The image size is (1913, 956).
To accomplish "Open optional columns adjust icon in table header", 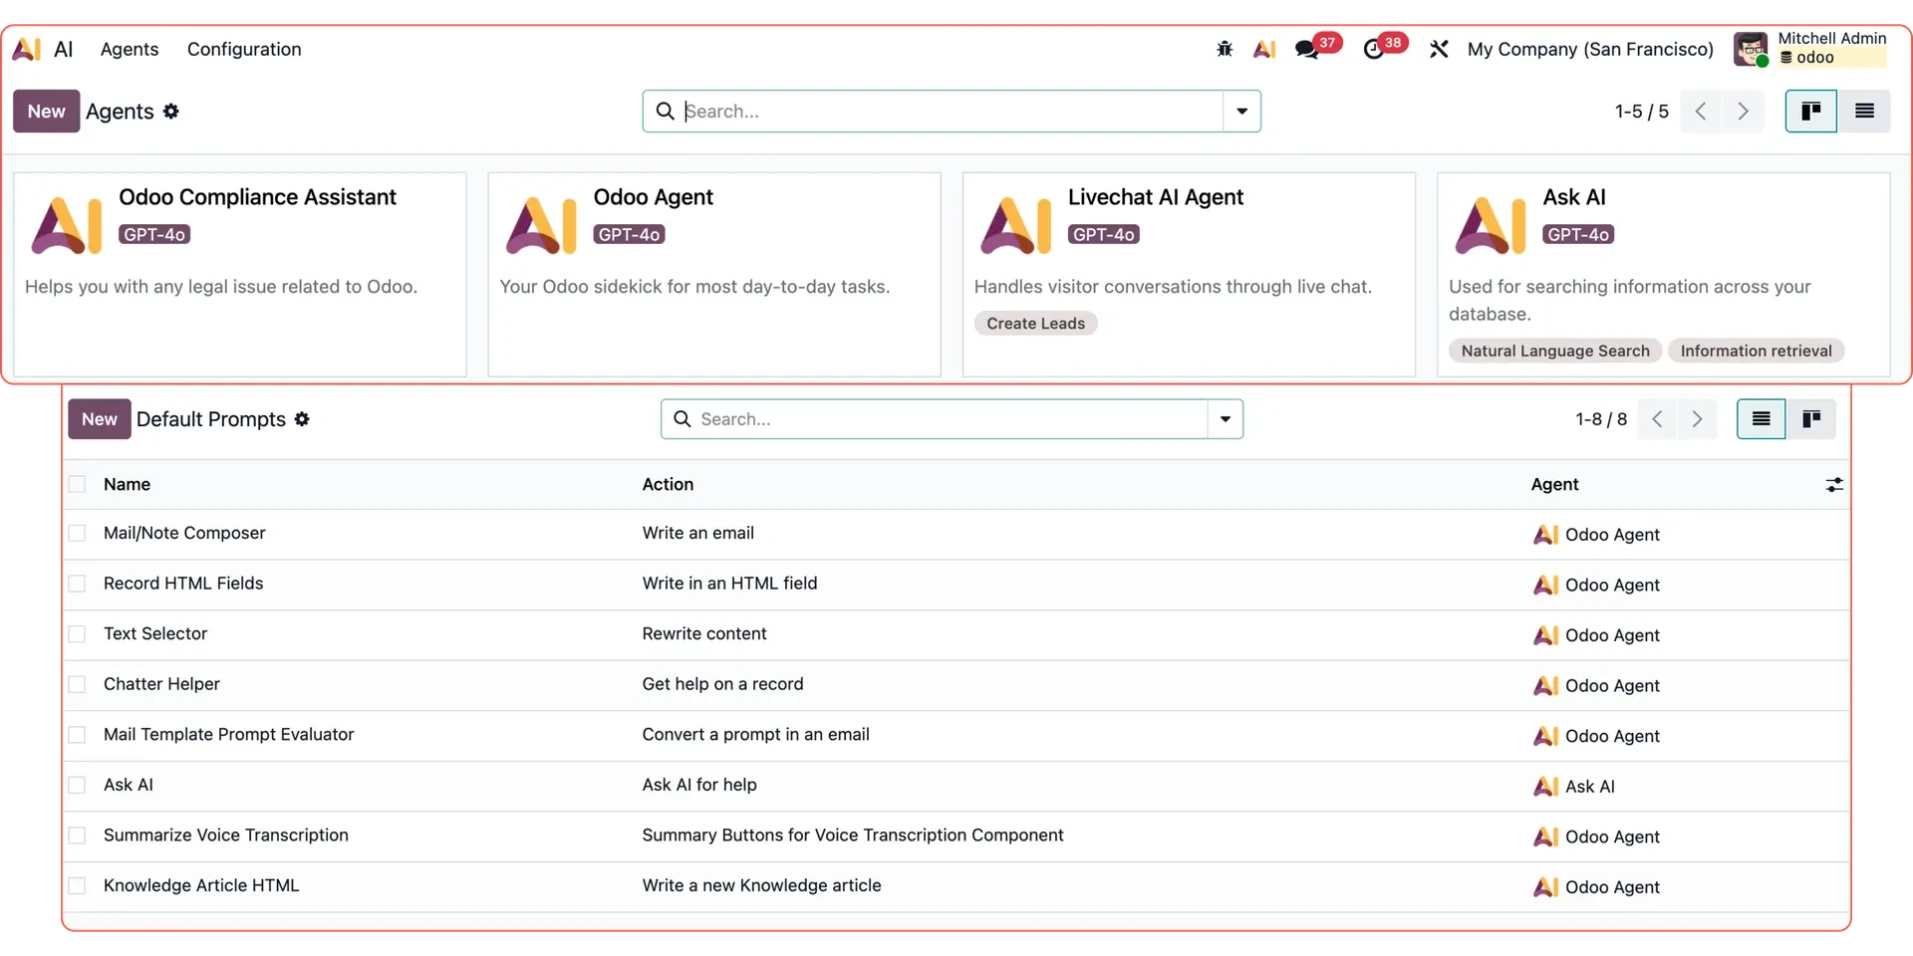I will 1834,484.
